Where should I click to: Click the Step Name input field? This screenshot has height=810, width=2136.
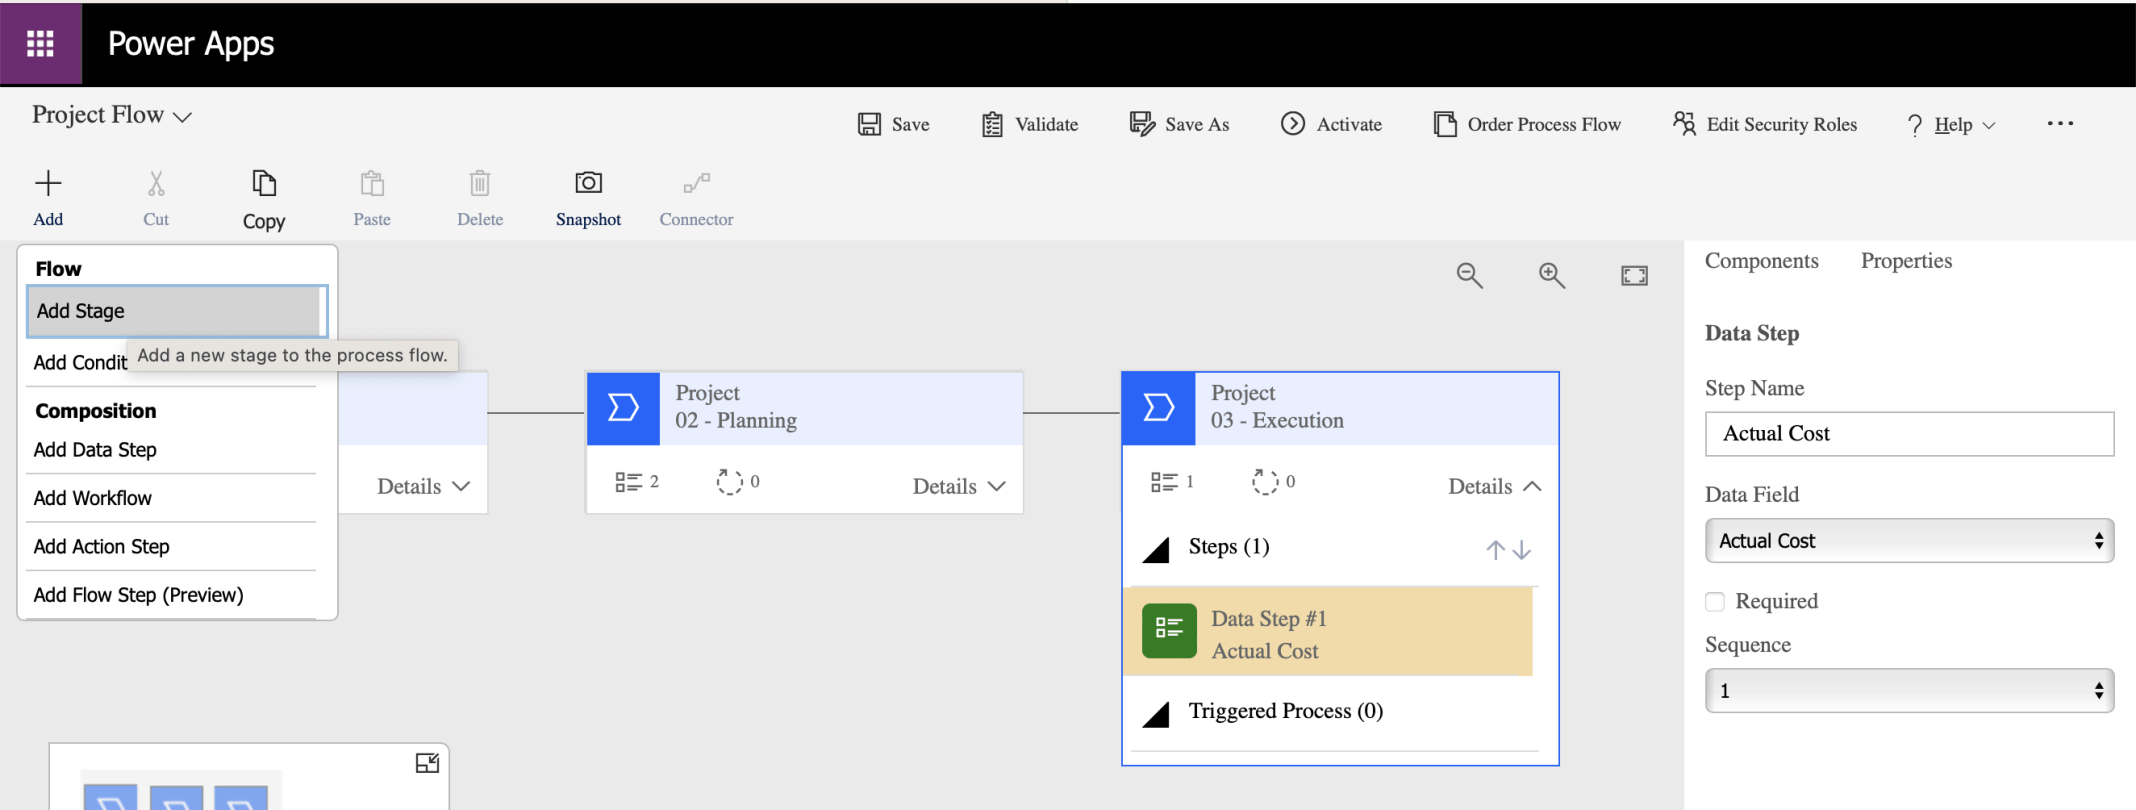[x=1908, y=434]
